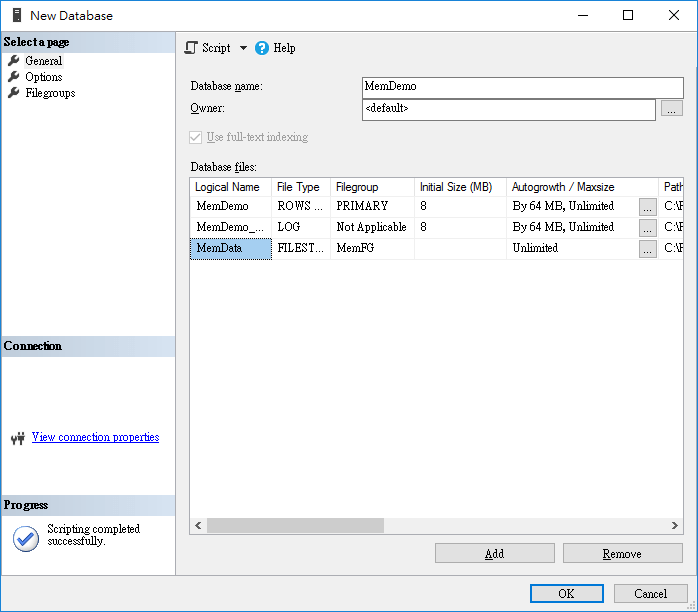Open the Options page
The image size is (698, 612).
click(x=43, y=77)
